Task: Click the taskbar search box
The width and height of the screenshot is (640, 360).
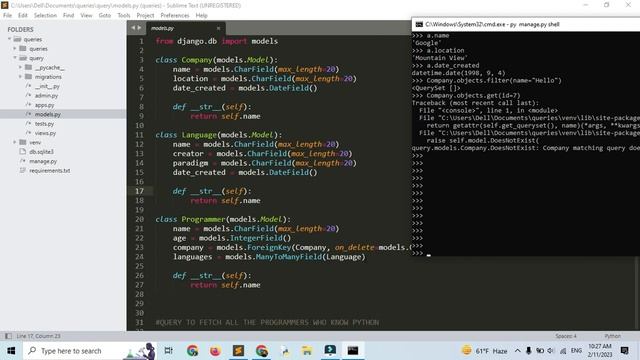Action: pyautogui.click(x=89, y=351)
